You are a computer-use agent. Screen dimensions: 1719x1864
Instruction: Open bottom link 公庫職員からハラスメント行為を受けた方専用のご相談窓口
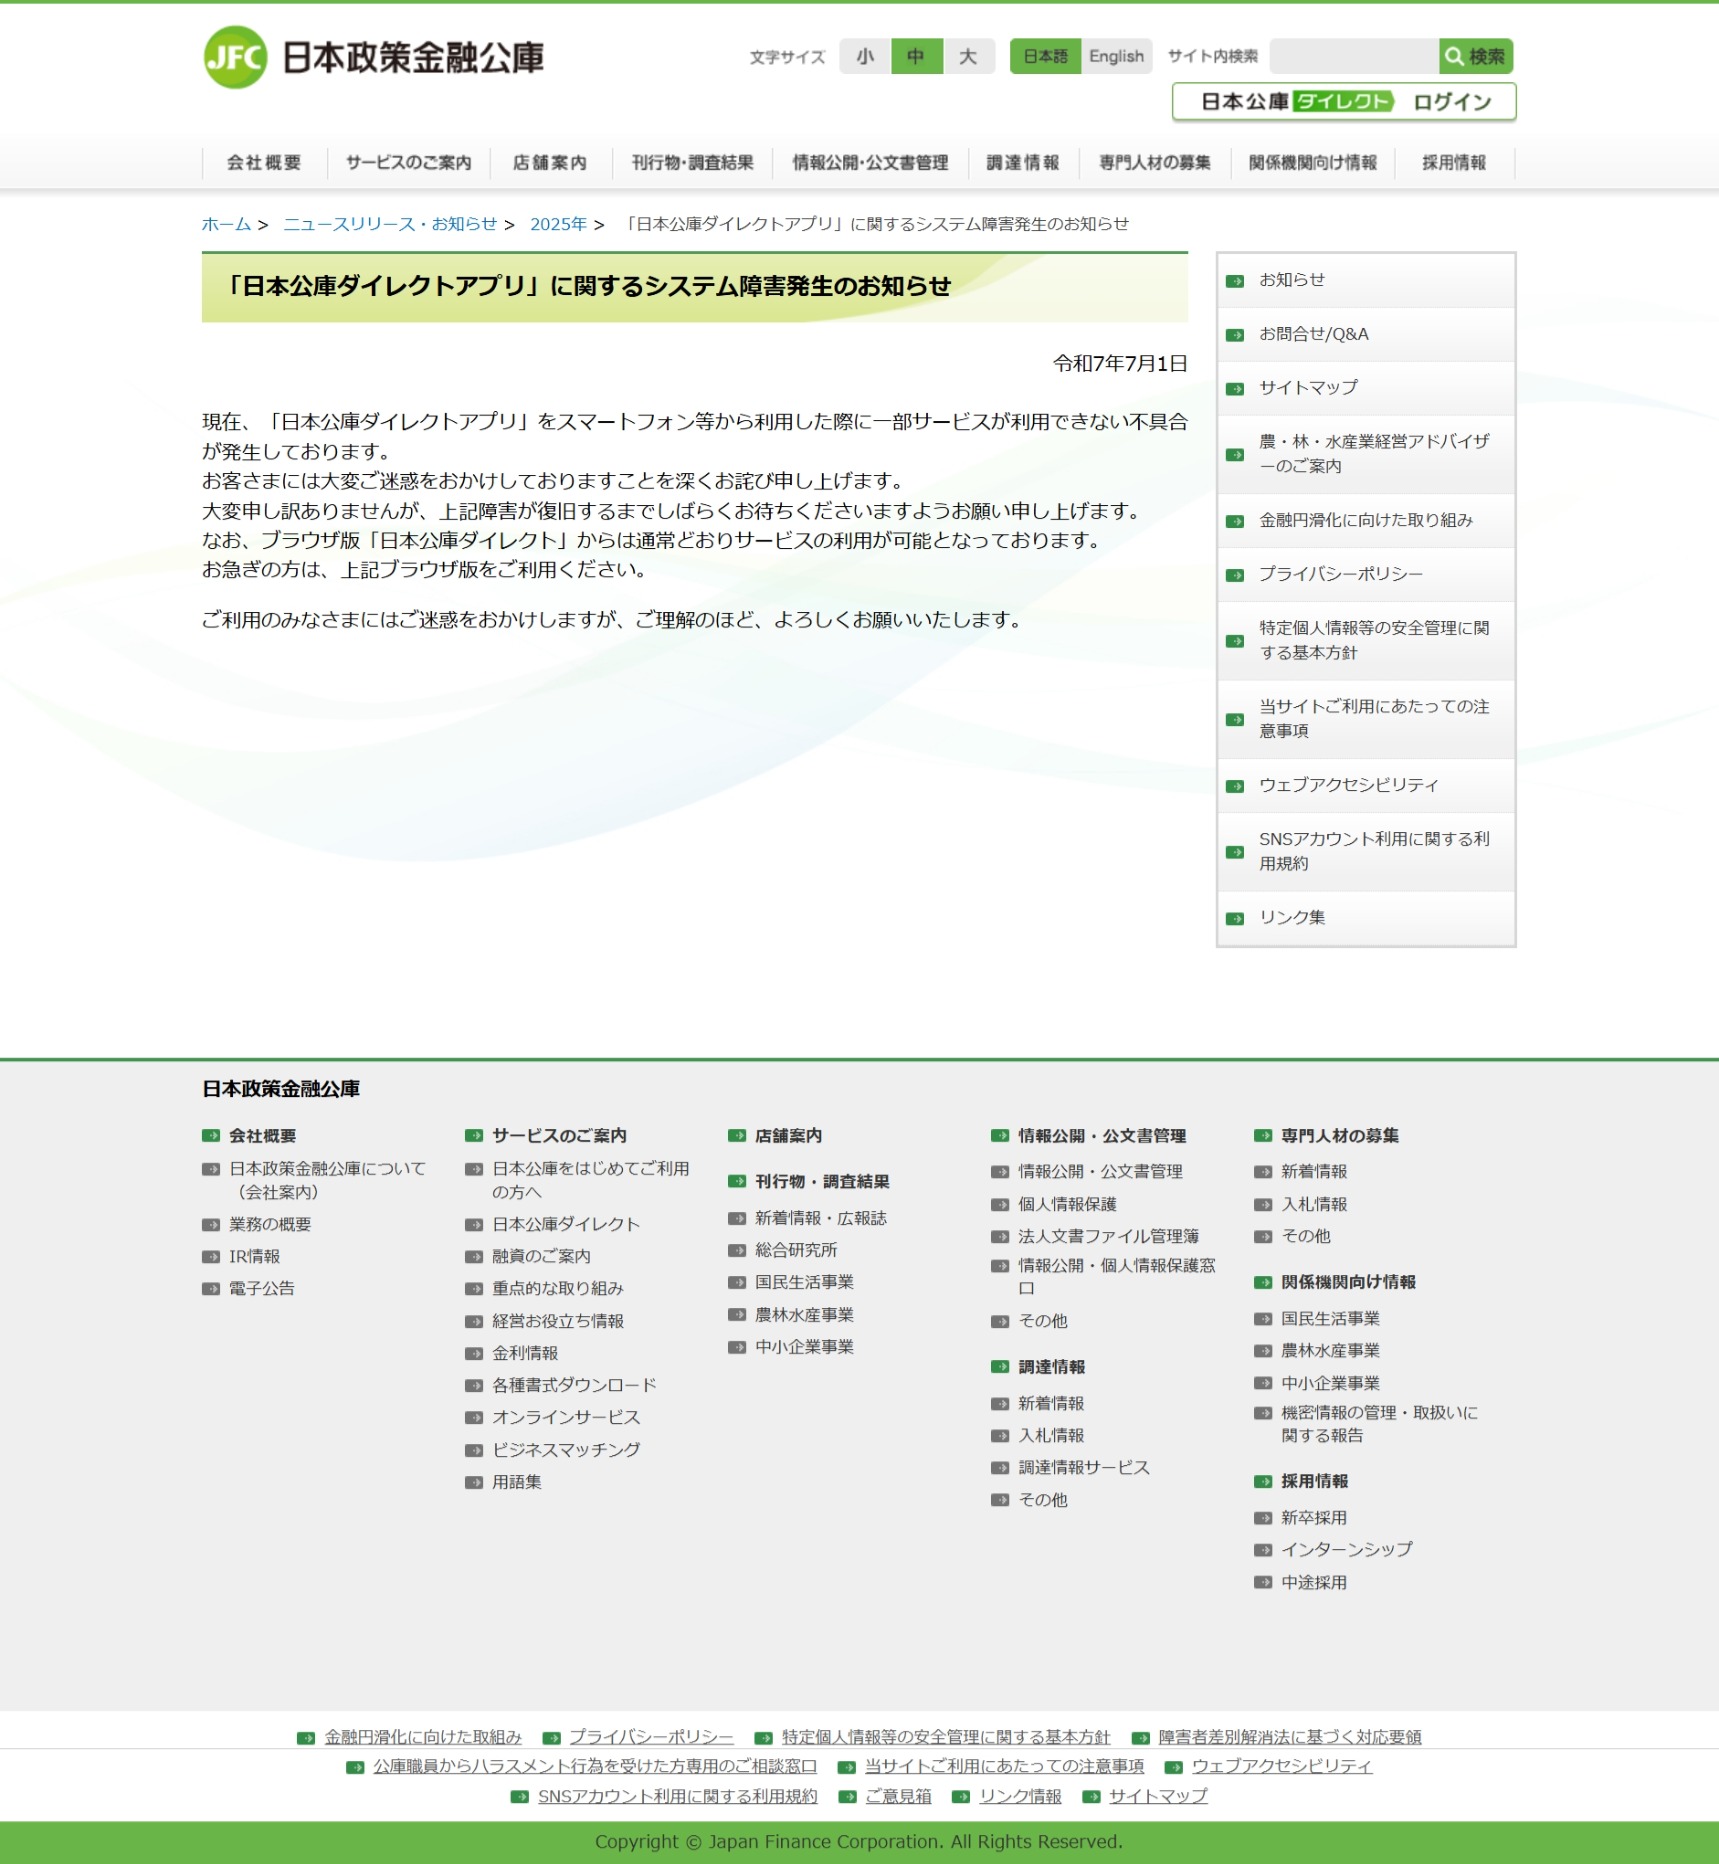click(595, 1766)
